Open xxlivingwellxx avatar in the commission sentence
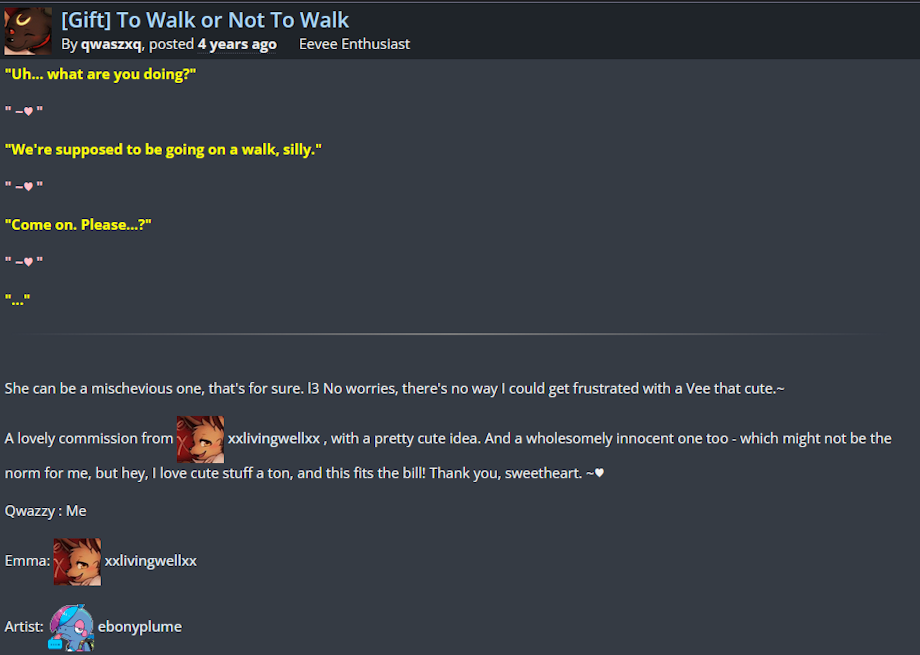920x655 pixels. pyautogui.click(x=200, y=439)
